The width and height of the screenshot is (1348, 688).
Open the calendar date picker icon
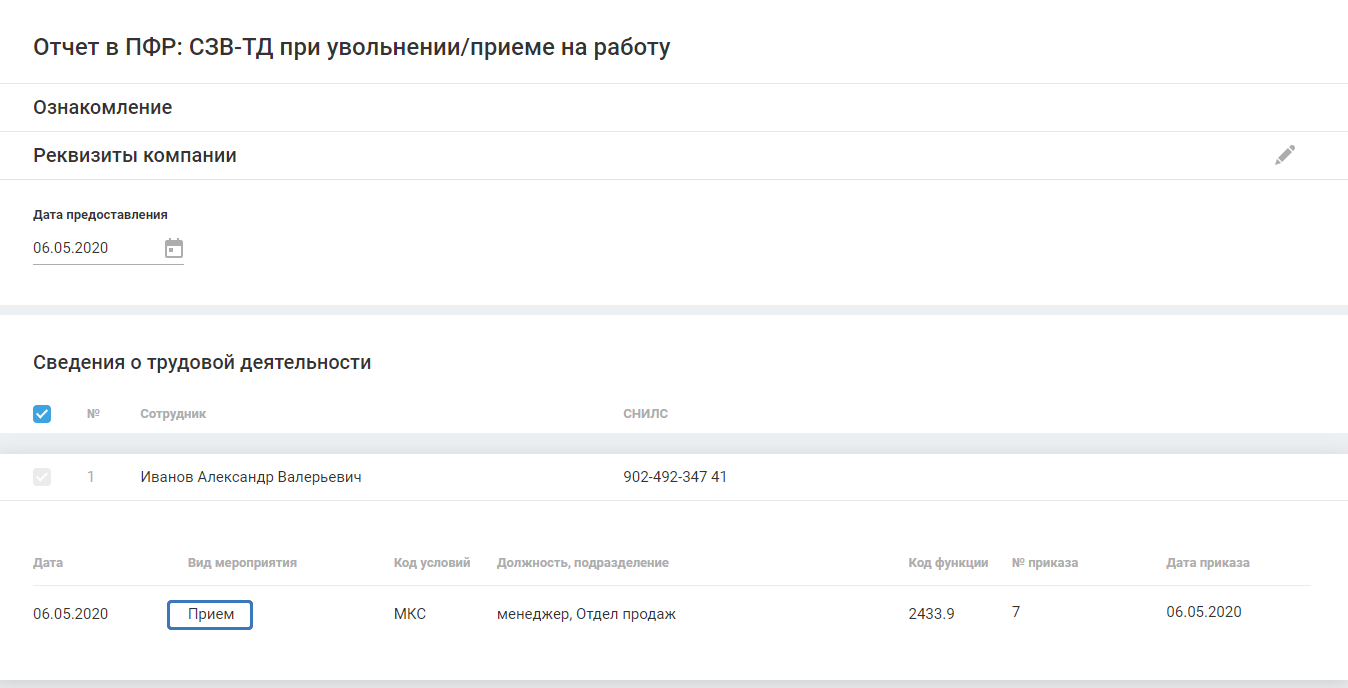pos(174,248)
